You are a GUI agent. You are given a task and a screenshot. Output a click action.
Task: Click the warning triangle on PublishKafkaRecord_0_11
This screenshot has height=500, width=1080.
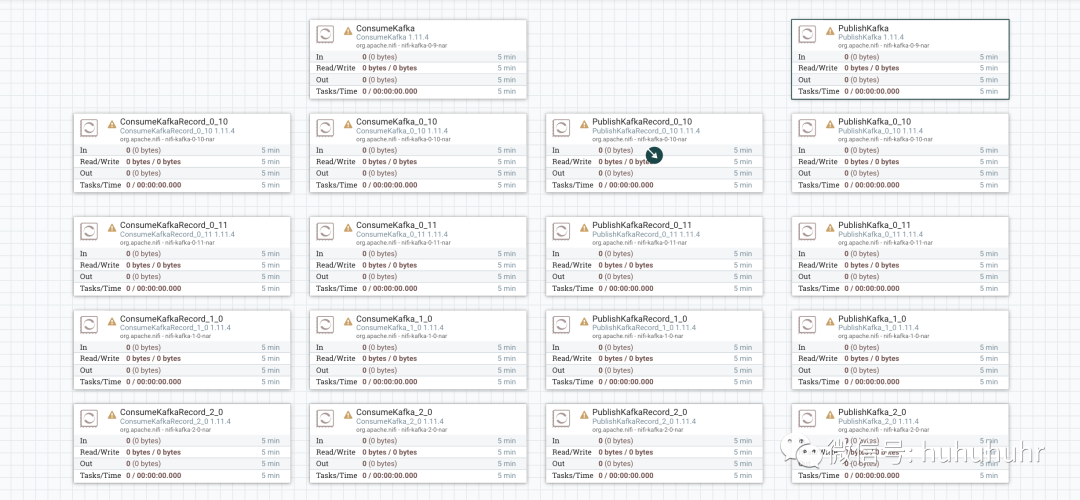tap(584, 228)
